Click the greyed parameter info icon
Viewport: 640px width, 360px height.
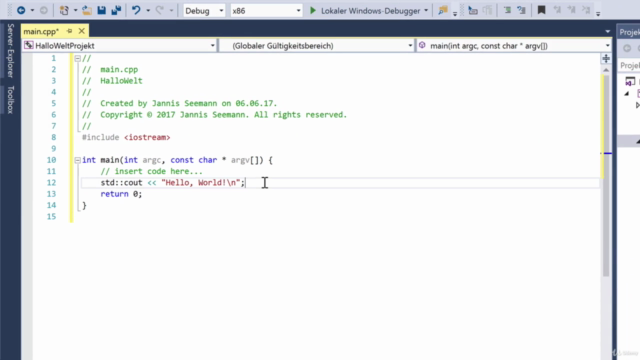pyautogui.click(x=488, y=11)
